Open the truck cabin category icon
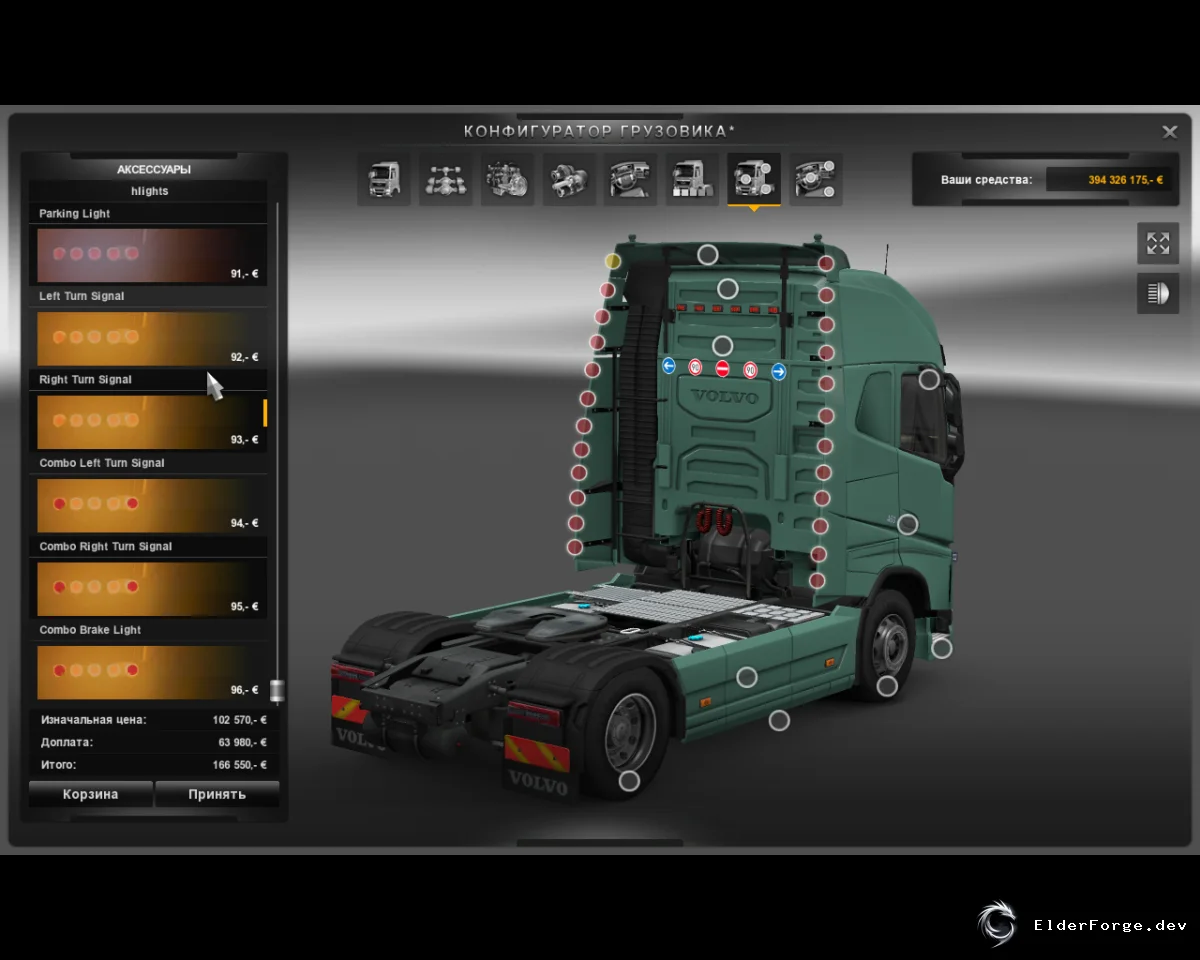1200x960 pixels. coord(384,179)
